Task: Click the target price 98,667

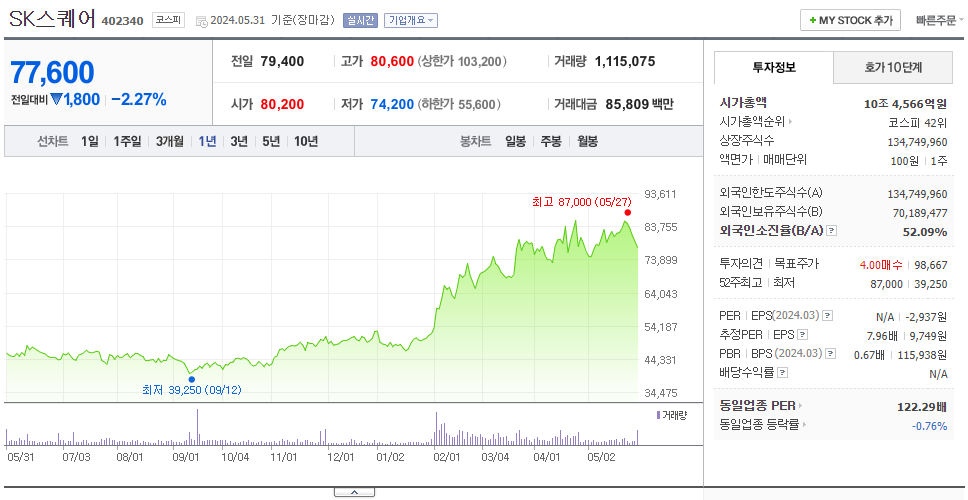Action: click(932, 265)
